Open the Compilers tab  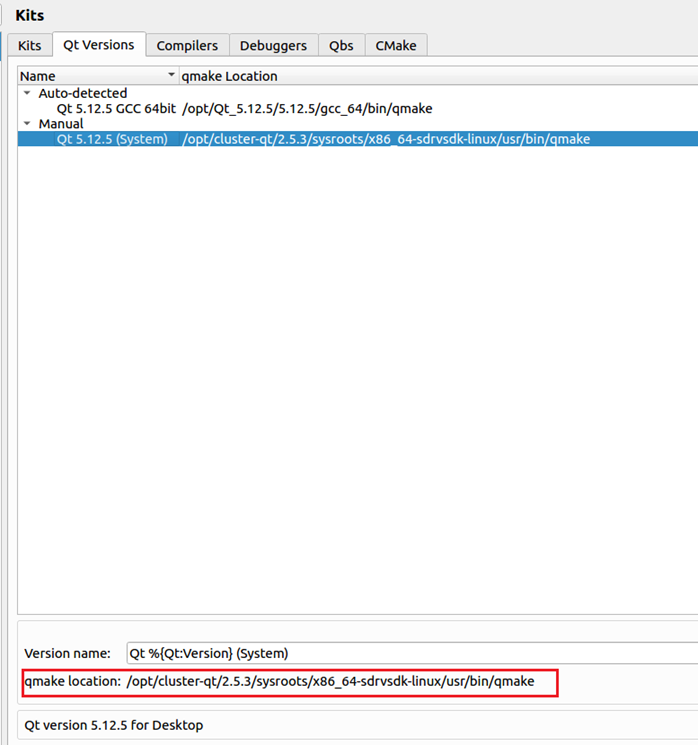coord(187,46)
